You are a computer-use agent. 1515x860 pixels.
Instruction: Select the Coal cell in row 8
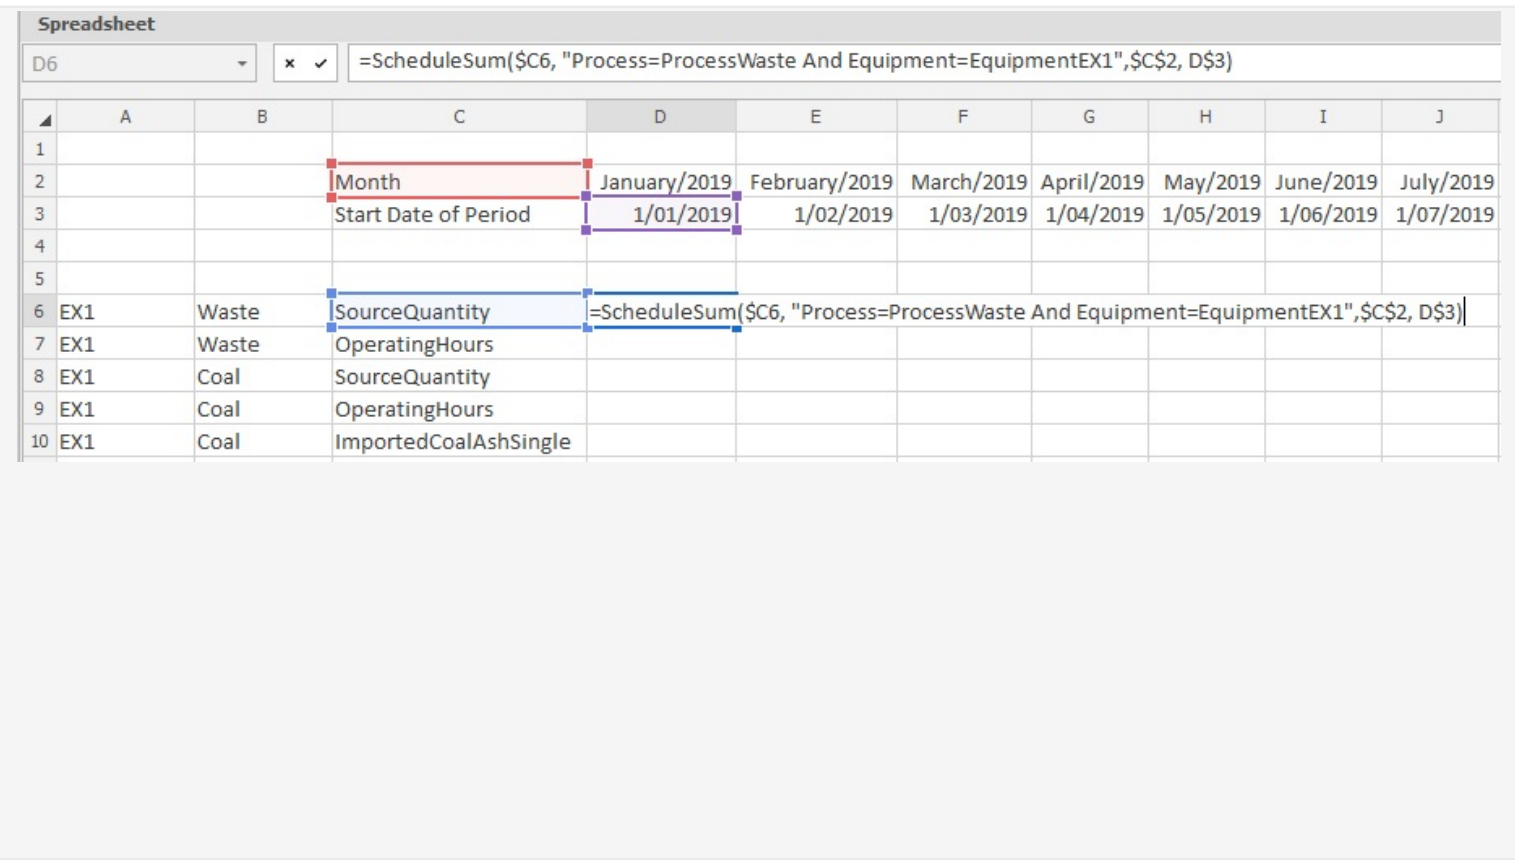tap(261, 376)
